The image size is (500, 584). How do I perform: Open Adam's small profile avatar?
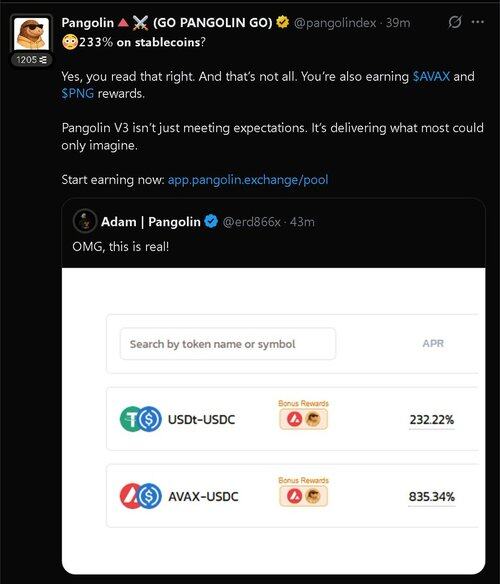pyautogui.click(x=85, y=221)
